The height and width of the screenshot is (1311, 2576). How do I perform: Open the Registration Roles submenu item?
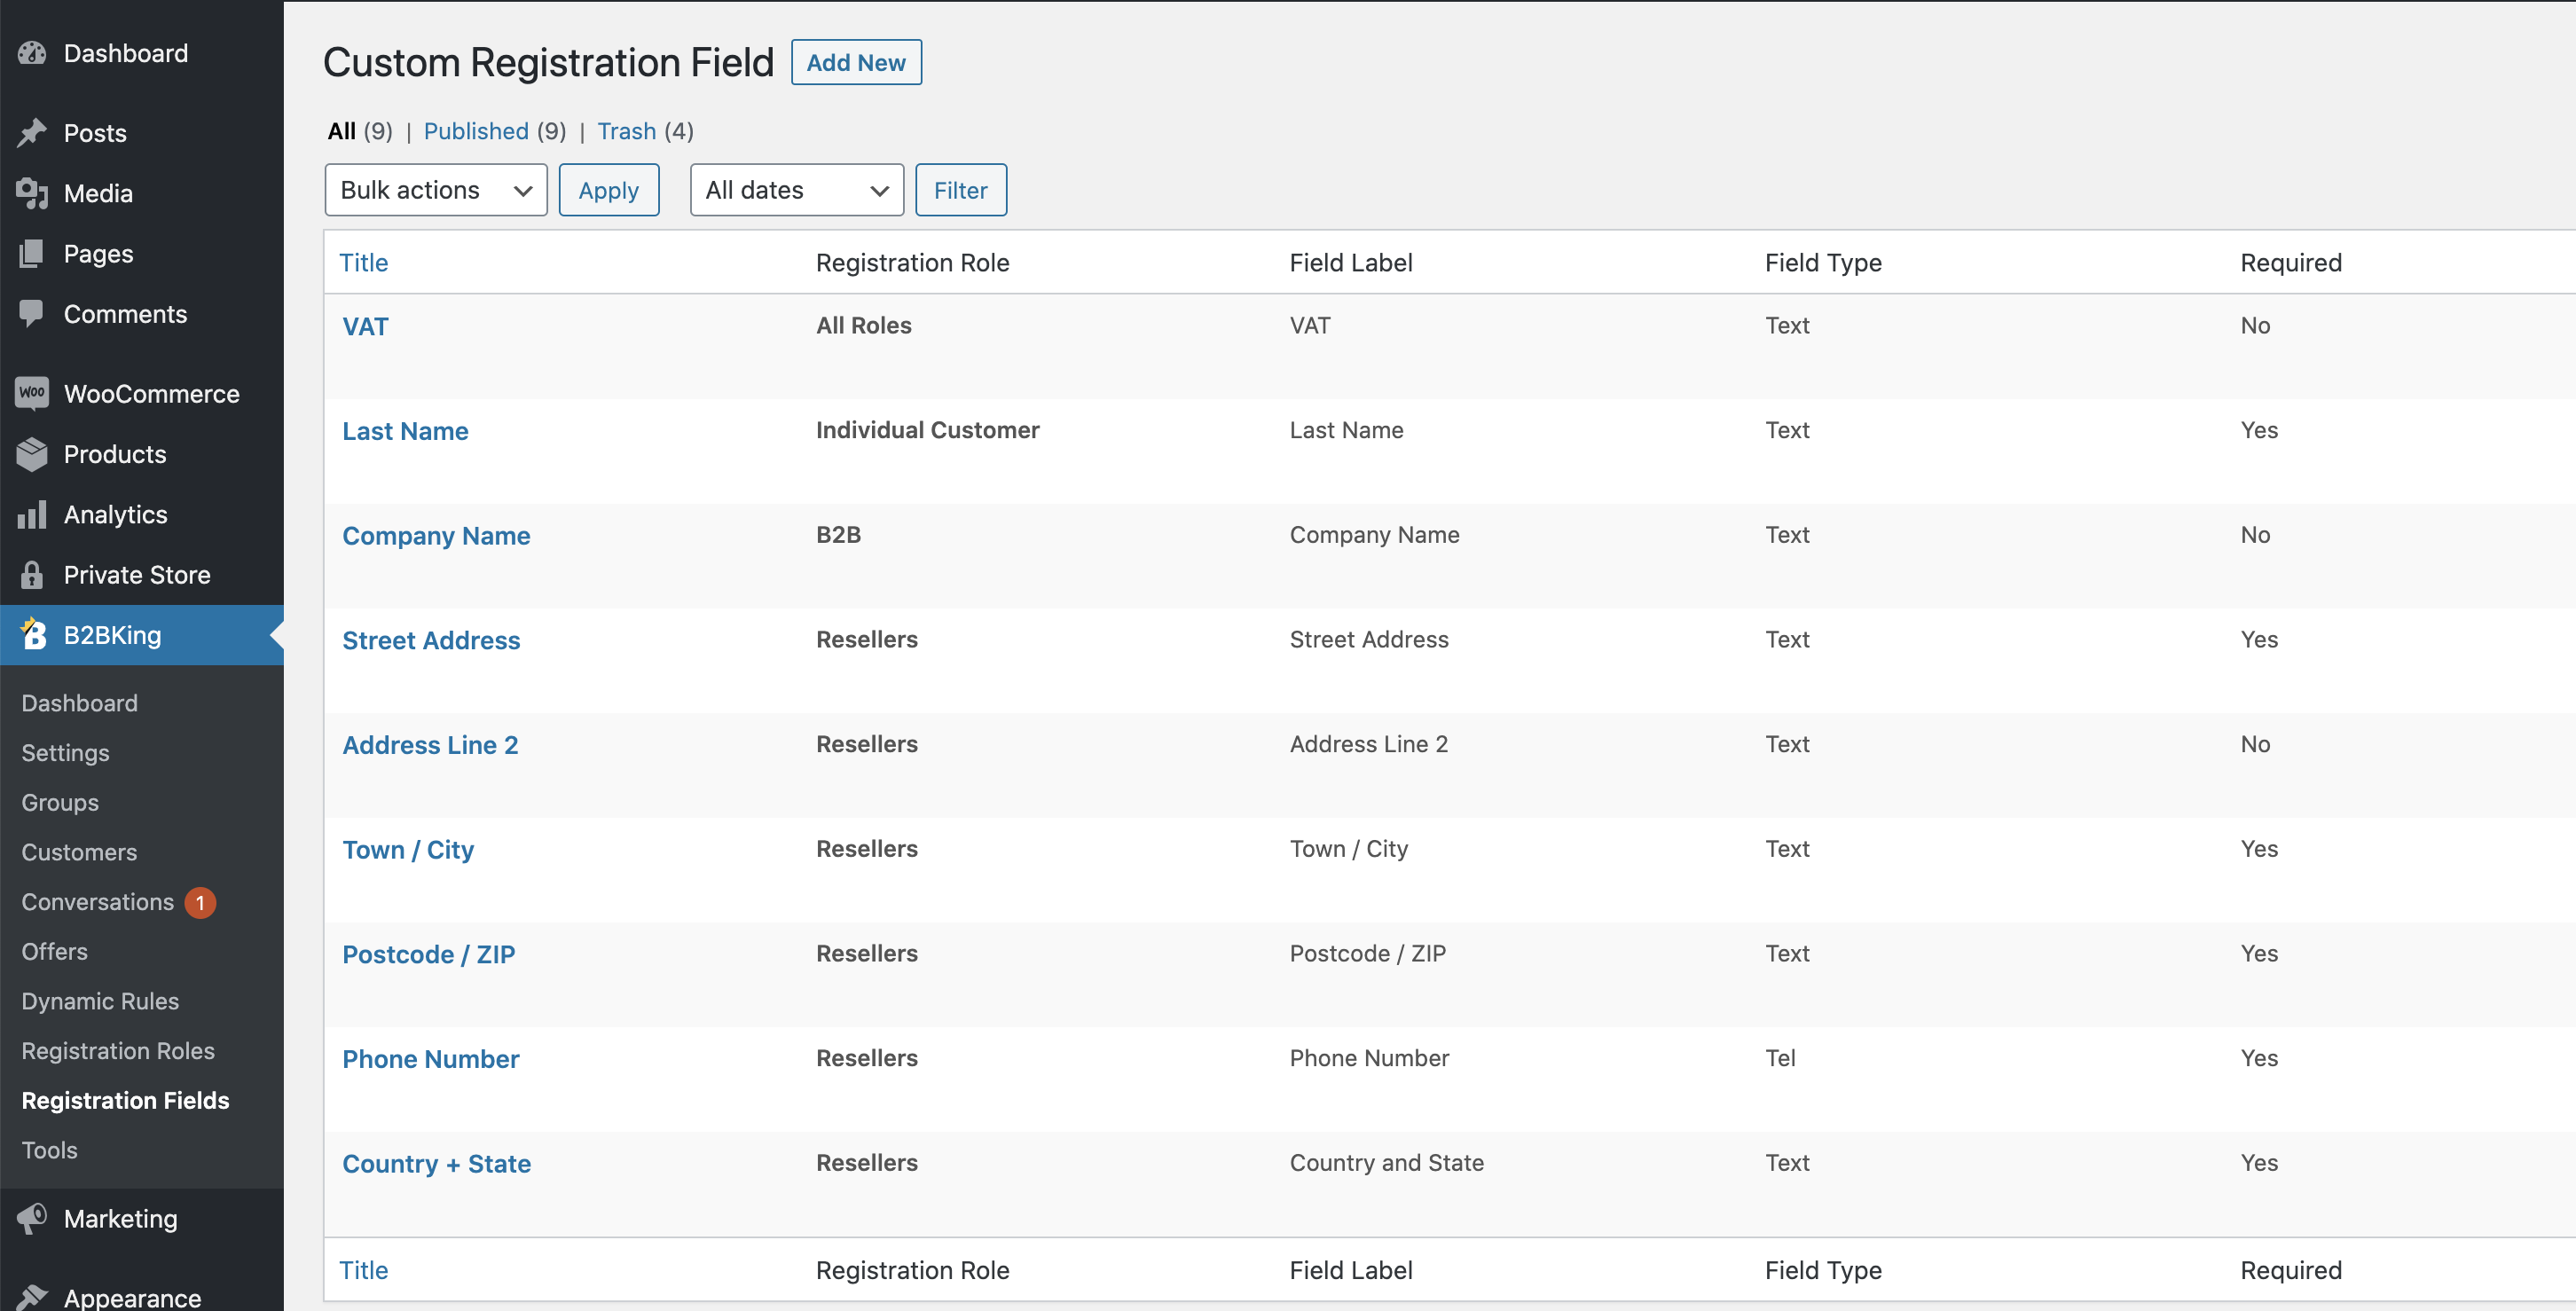pyautogui.click(x=118, y=1050)
